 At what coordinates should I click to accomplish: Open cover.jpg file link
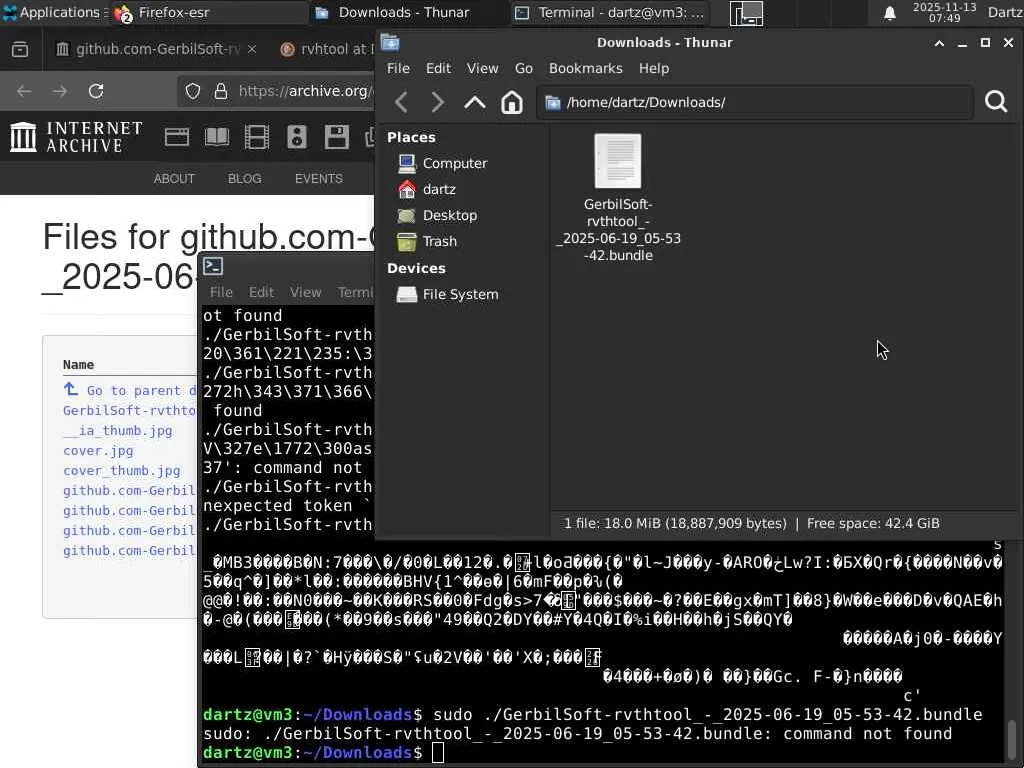coord(98,451)
